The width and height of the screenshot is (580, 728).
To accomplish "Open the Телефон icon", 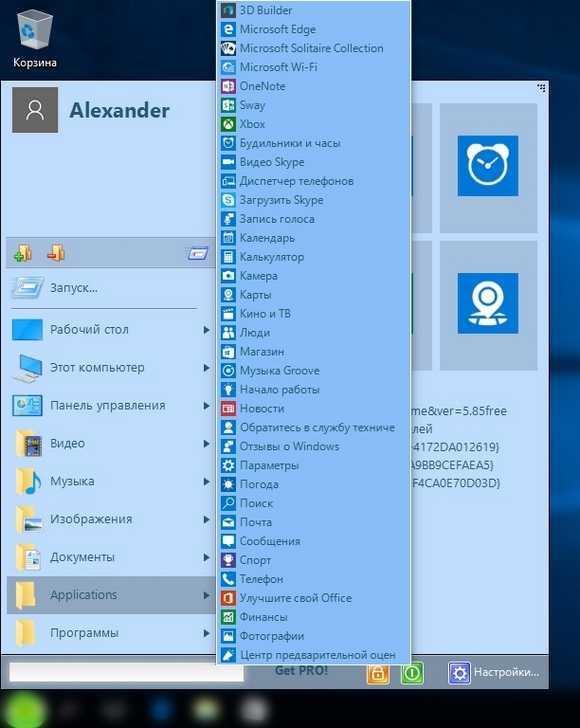I will [x=228, y=579].
